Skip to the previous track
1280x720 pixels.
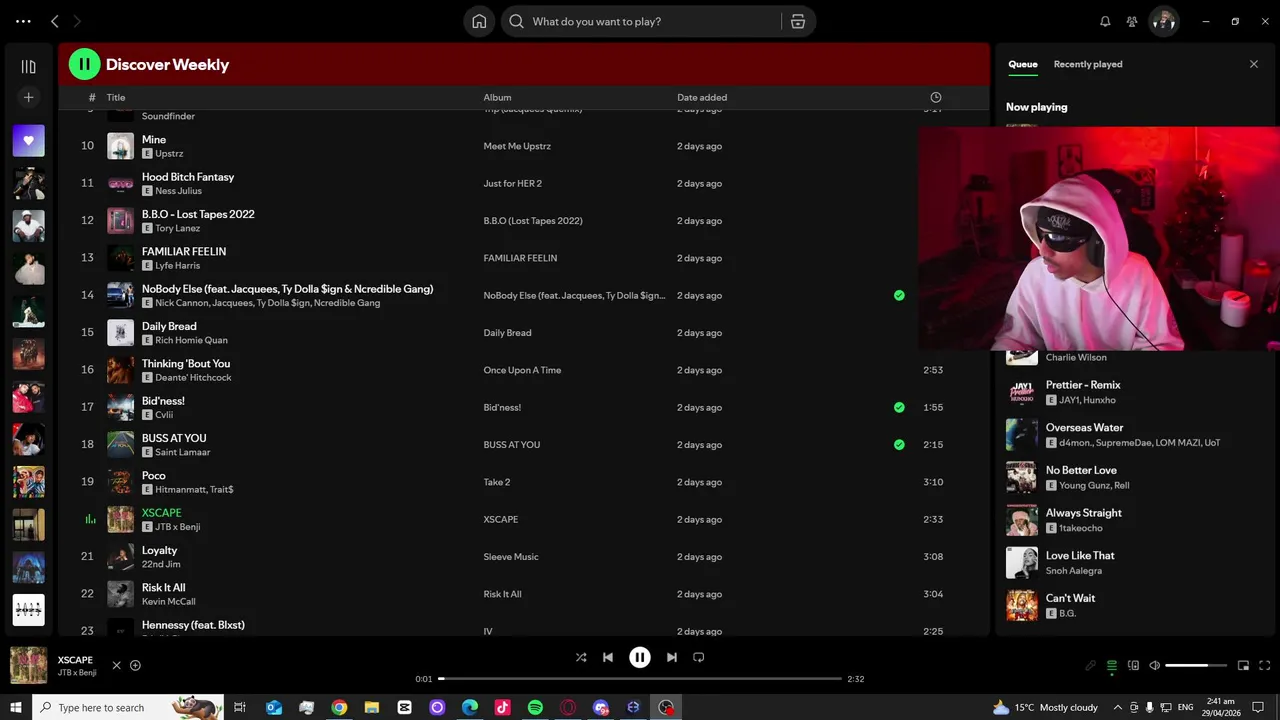coord(608,657)
